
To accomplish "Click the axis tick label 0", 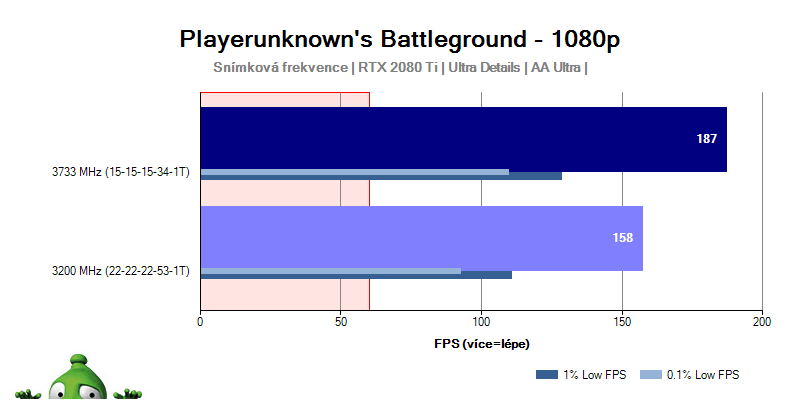I will 201,322.
